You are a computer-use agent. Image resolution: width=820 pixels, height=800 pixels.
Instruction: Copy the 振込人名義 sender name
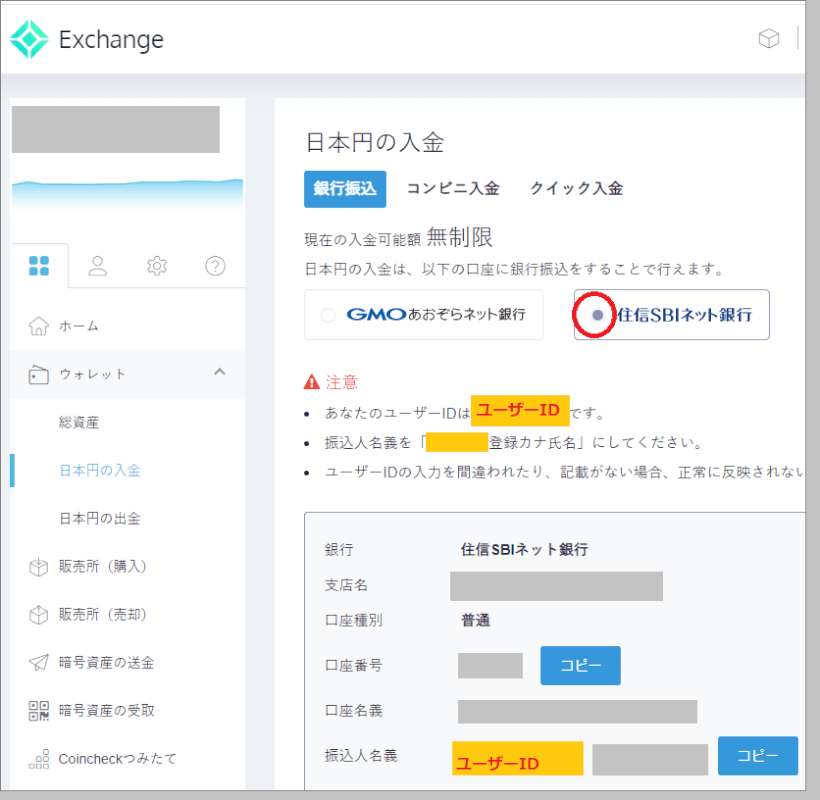pos(758,756)
